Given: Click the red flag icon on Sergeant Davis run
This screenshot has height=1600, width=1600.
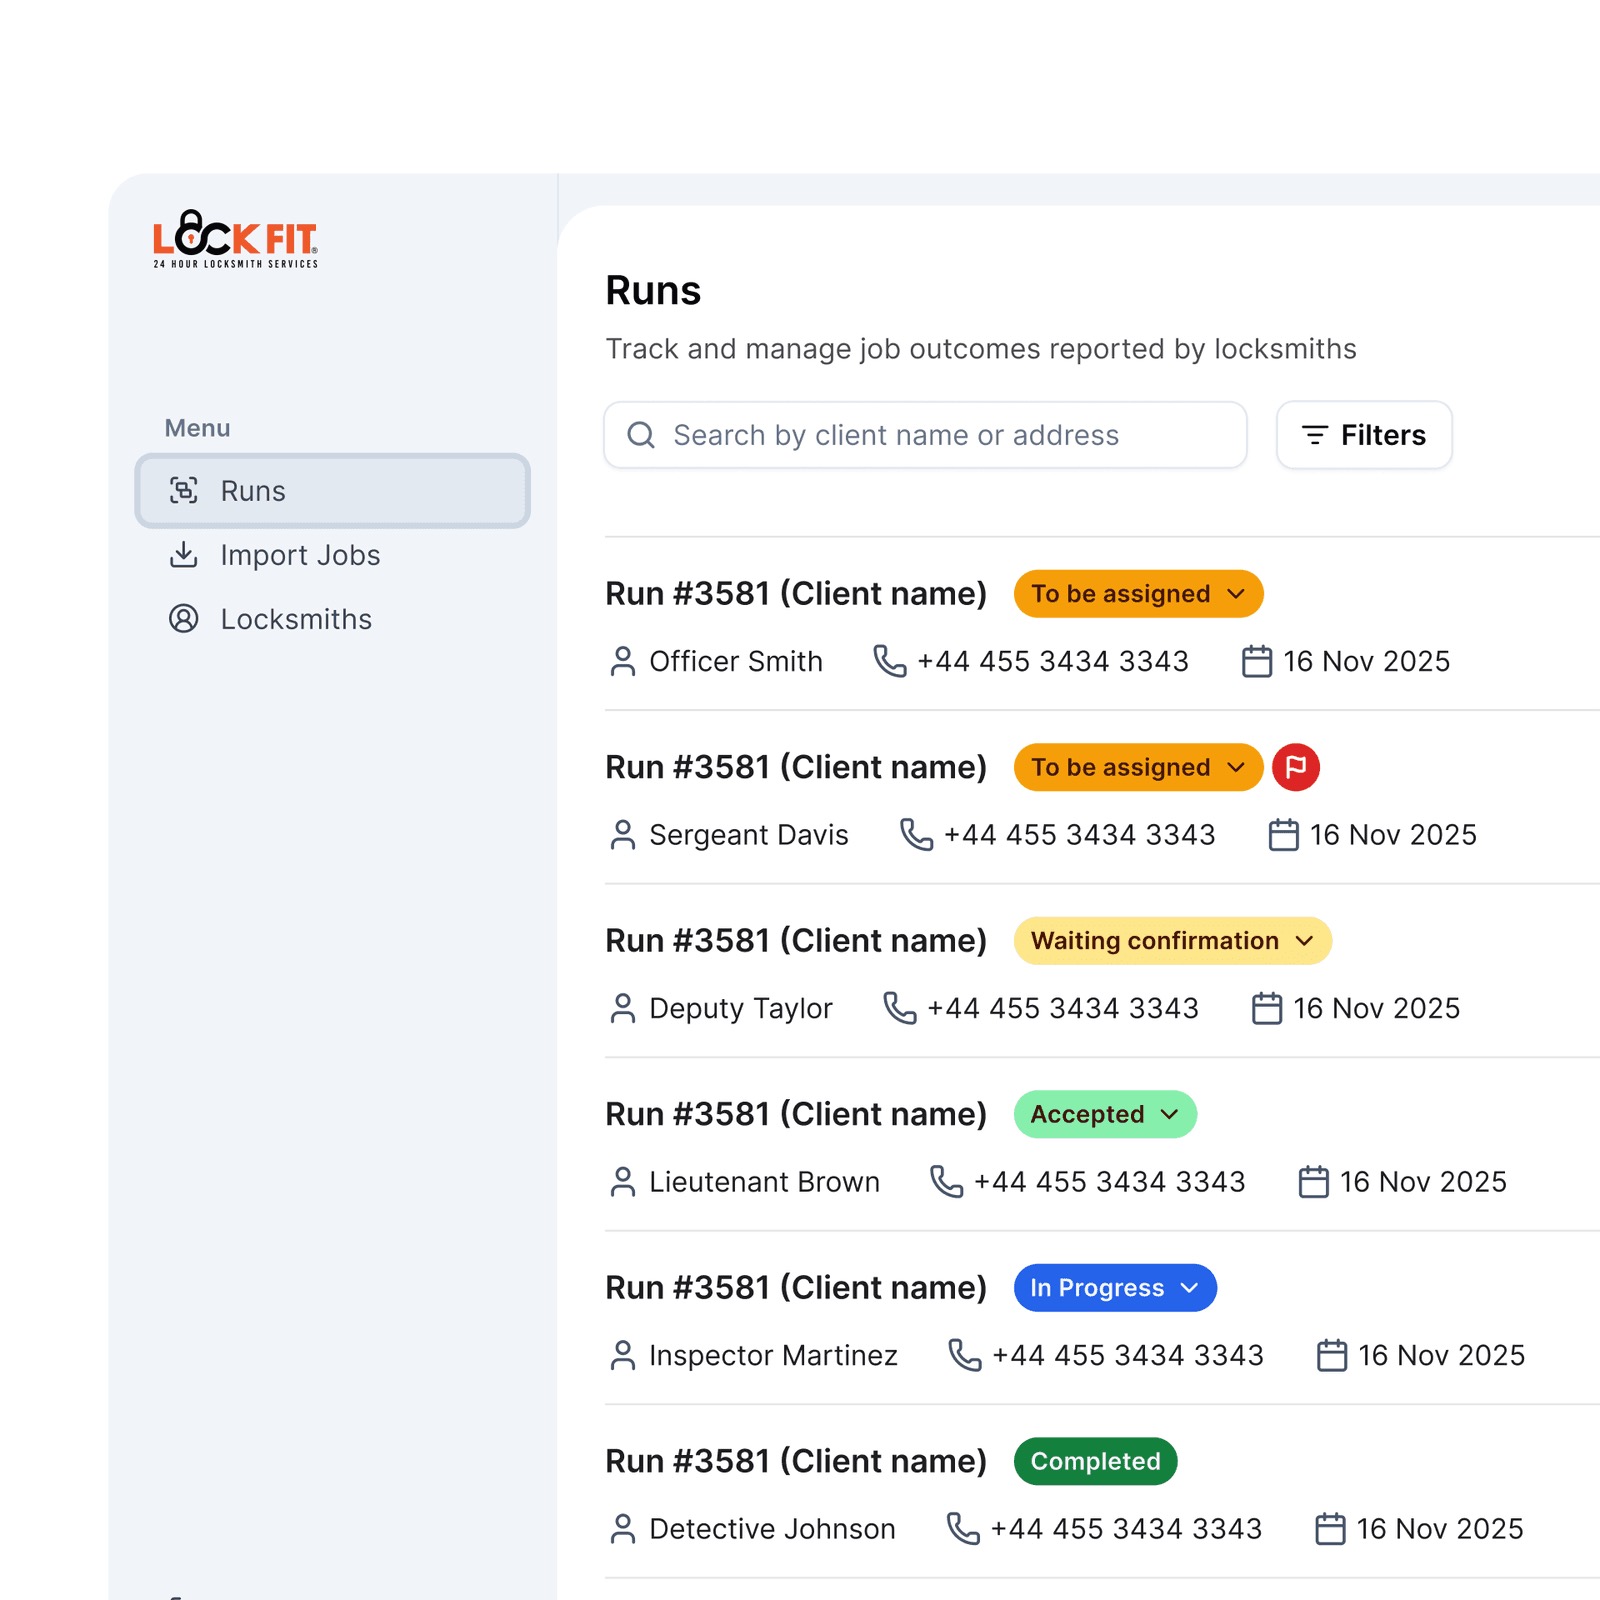Looking at the screenshot, I should pos(1296,767).
